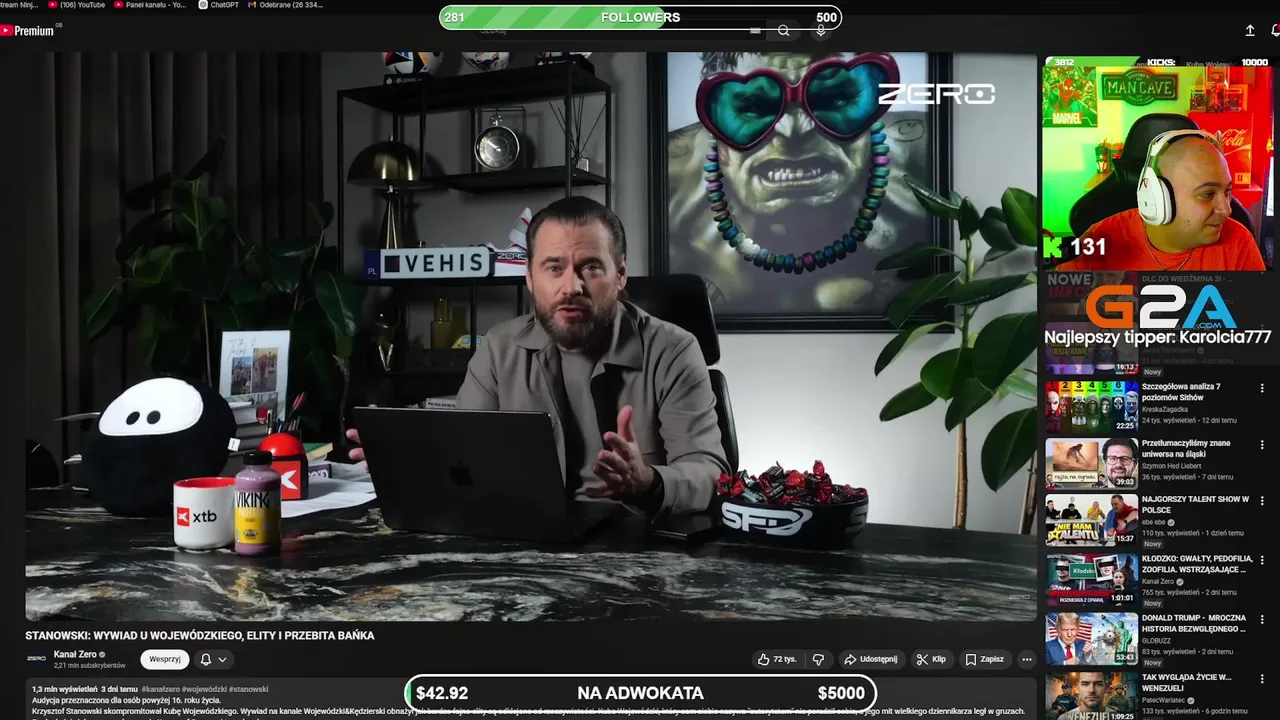Image resolution: width=1280 pixels, height=720 pixels.
Task: Open options menu for Kłodzko video
Action: 1262,560
